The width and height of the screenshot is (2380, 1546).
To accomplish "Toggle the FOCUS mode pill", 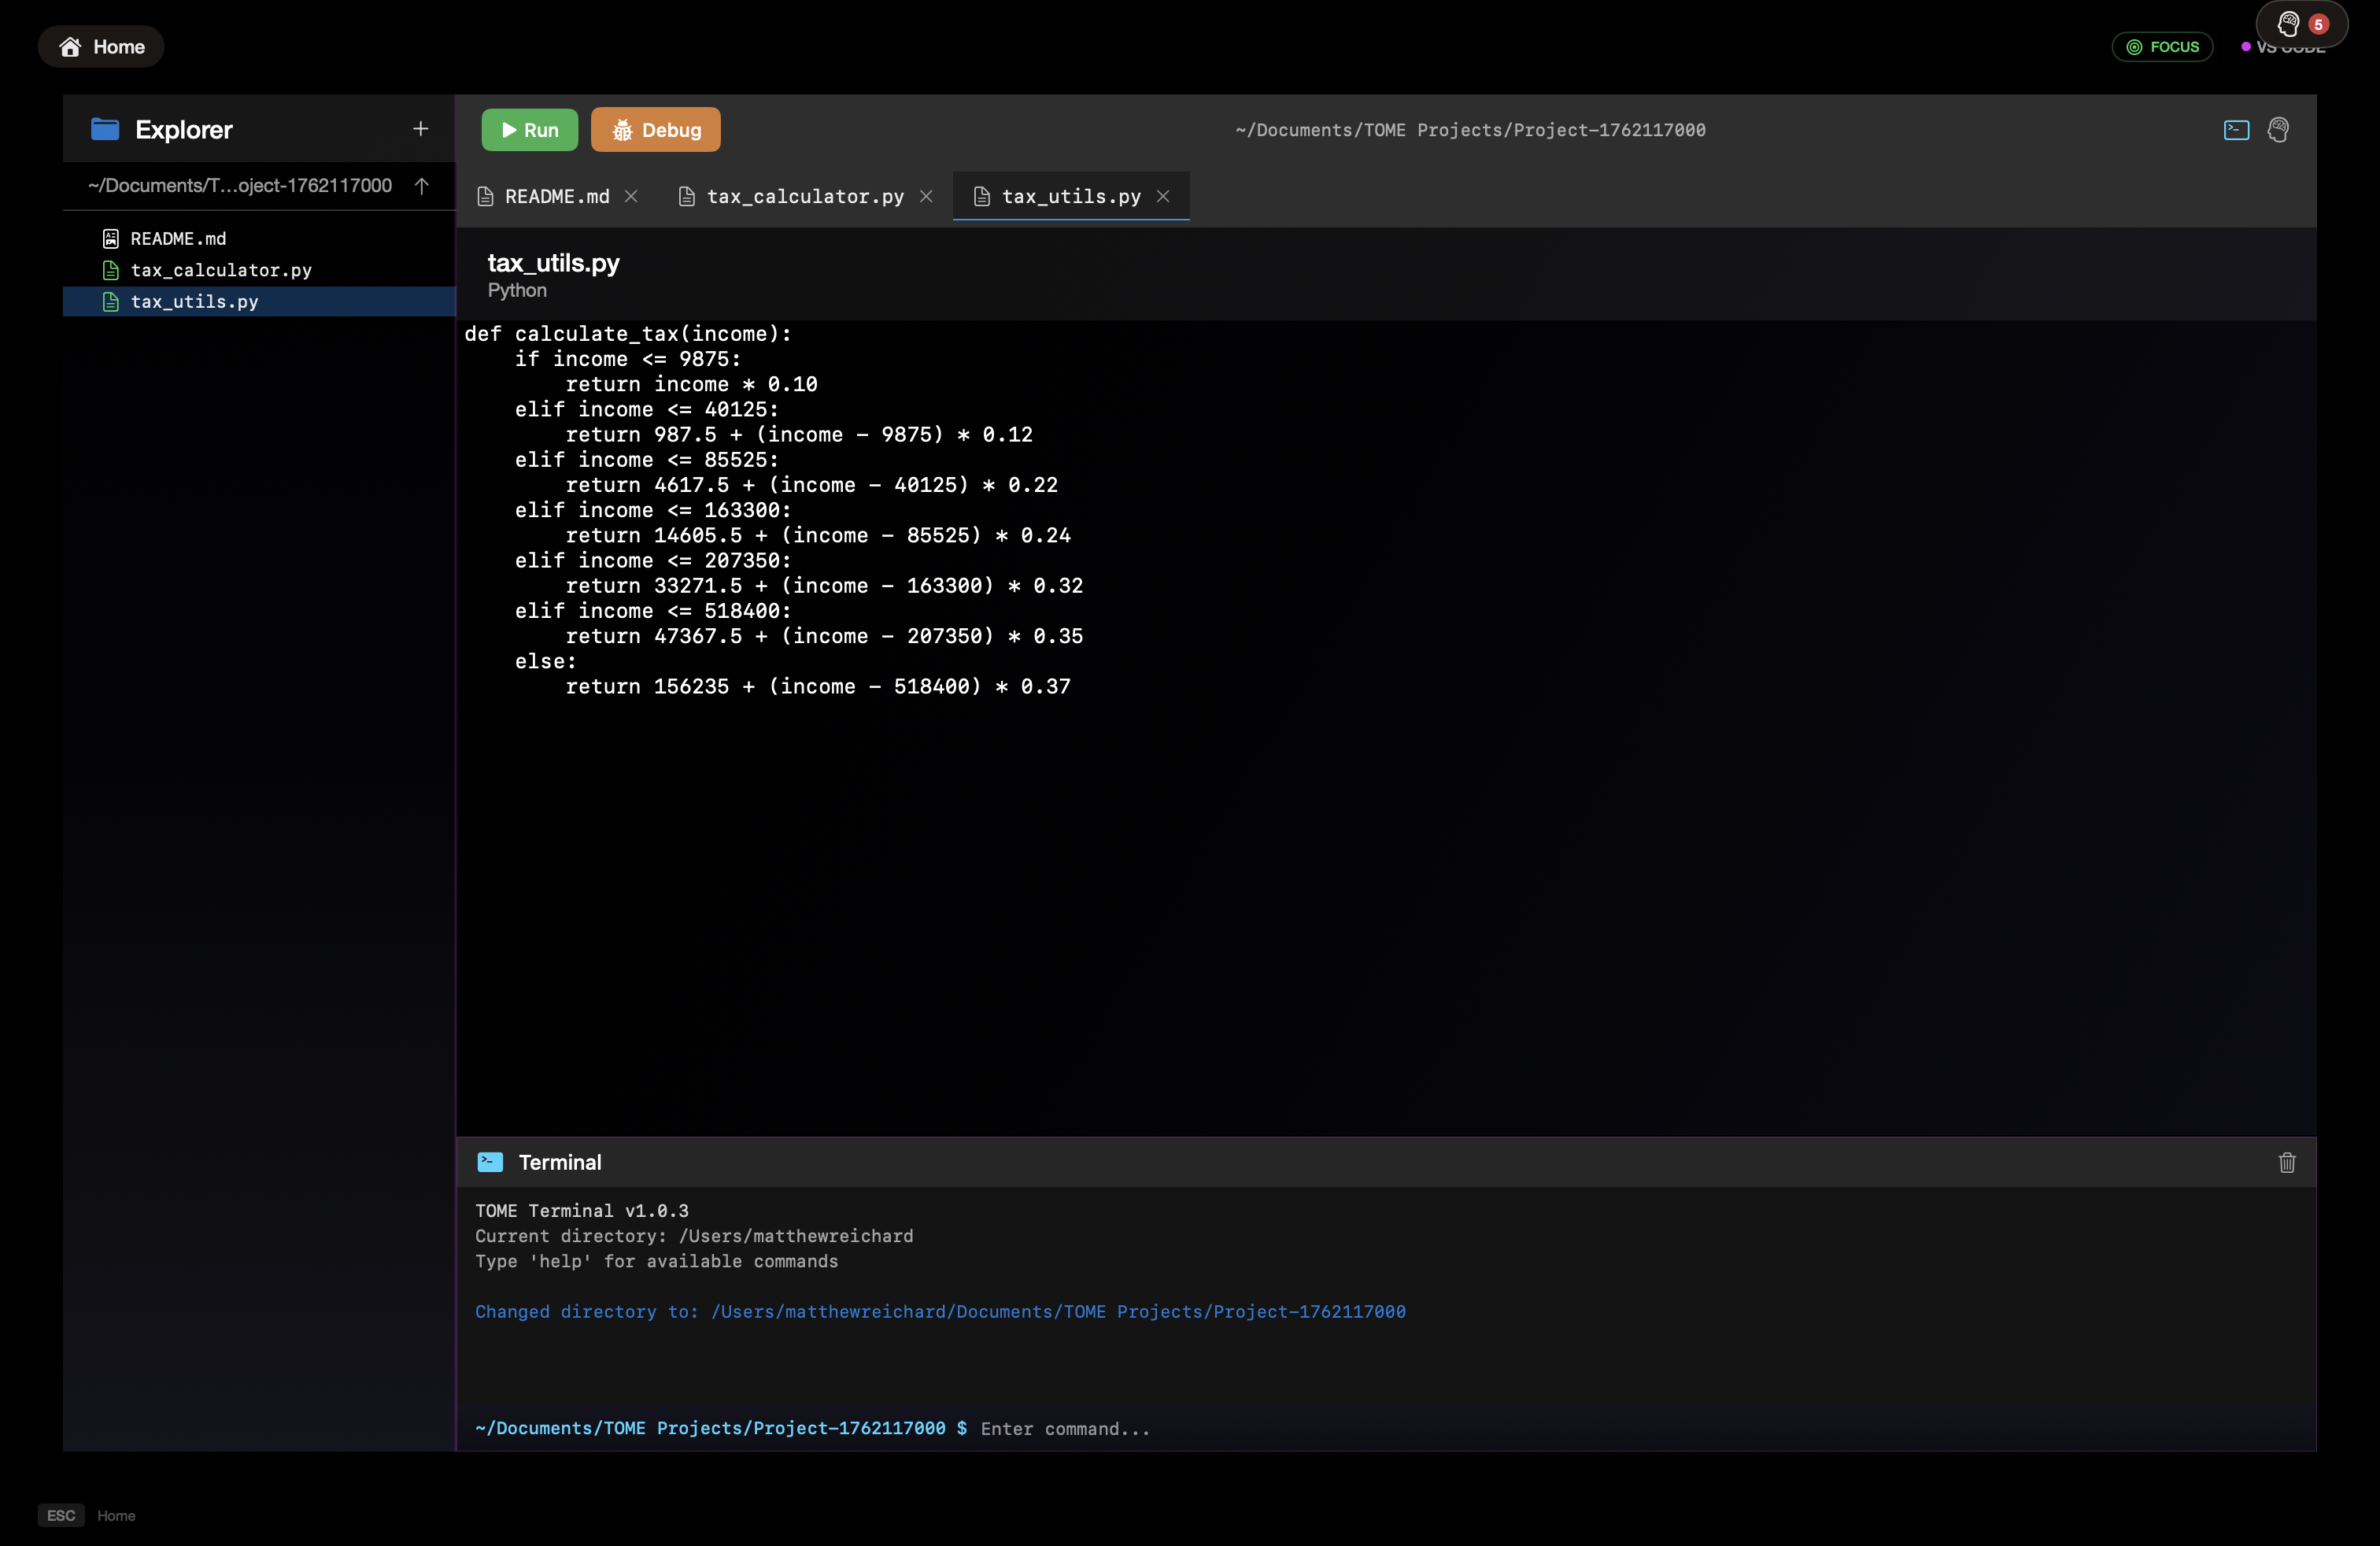I will point(2162,47).
